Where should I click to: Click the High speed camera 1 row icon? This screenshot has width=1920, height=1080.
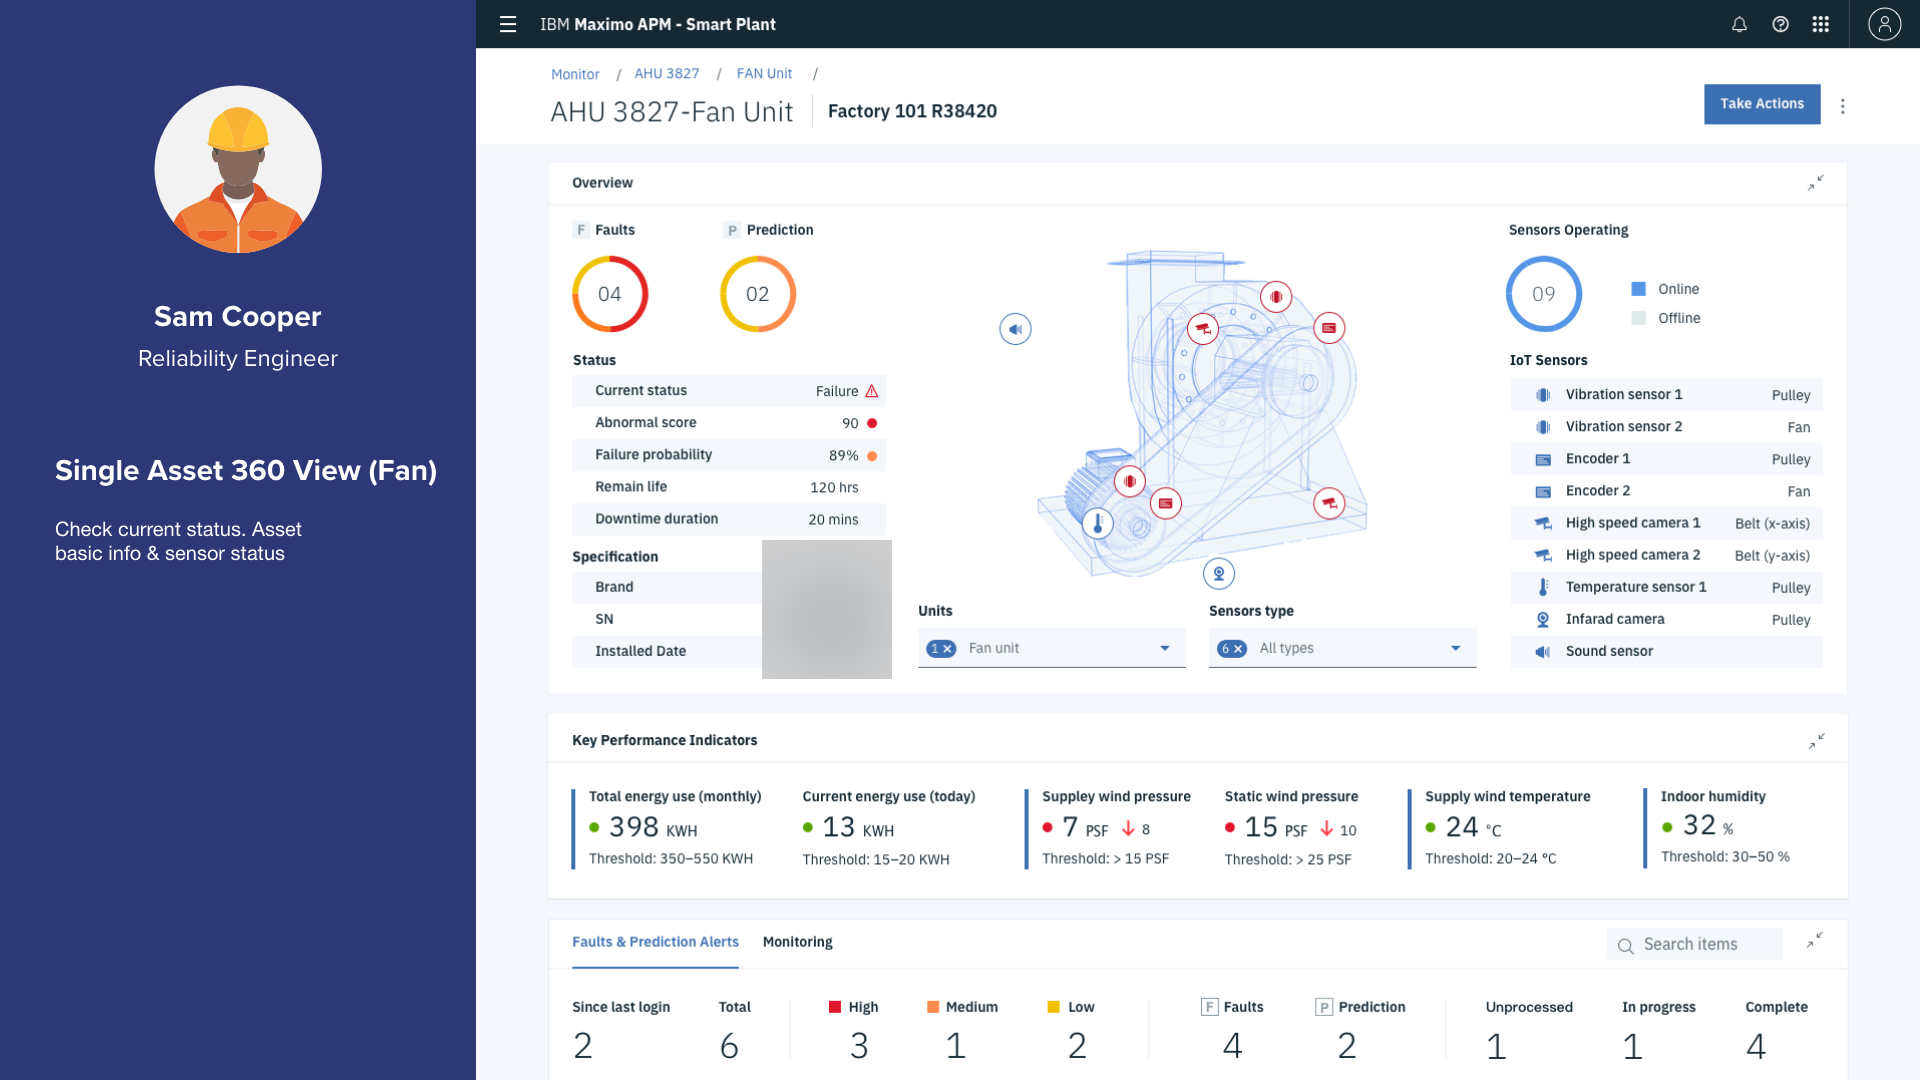click(1543, 523)
